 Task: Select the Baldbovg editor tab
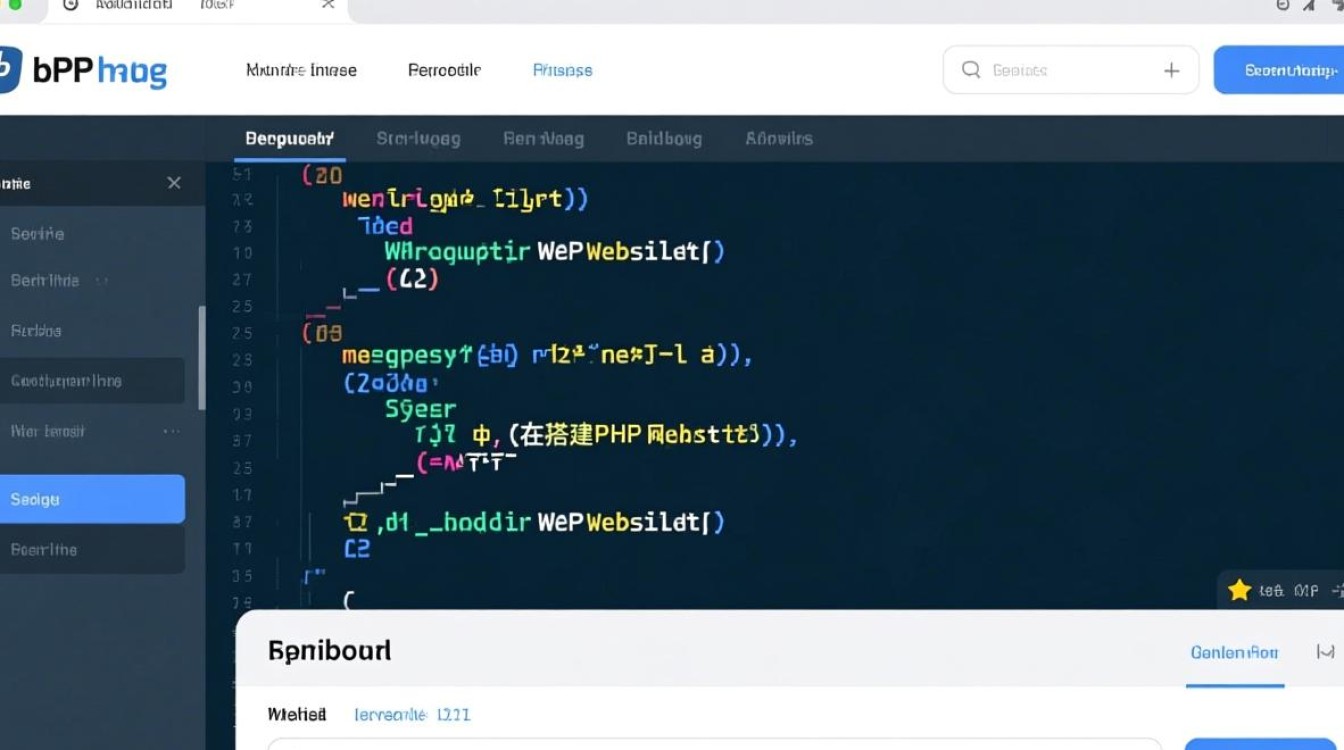pos(663,139)
